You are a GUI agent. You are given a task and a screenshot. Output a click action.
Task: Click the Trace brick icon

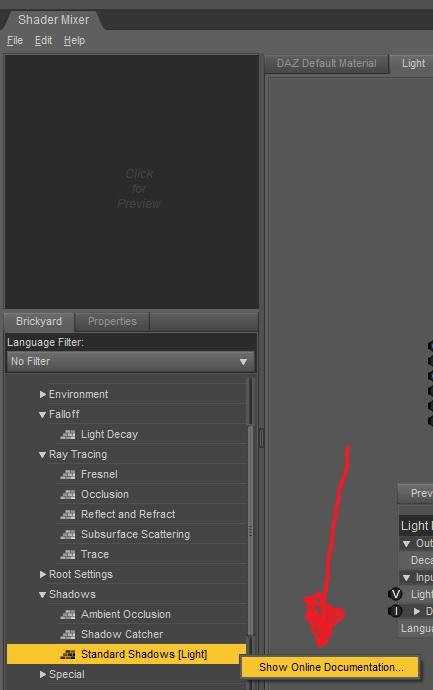coord(68,554)
